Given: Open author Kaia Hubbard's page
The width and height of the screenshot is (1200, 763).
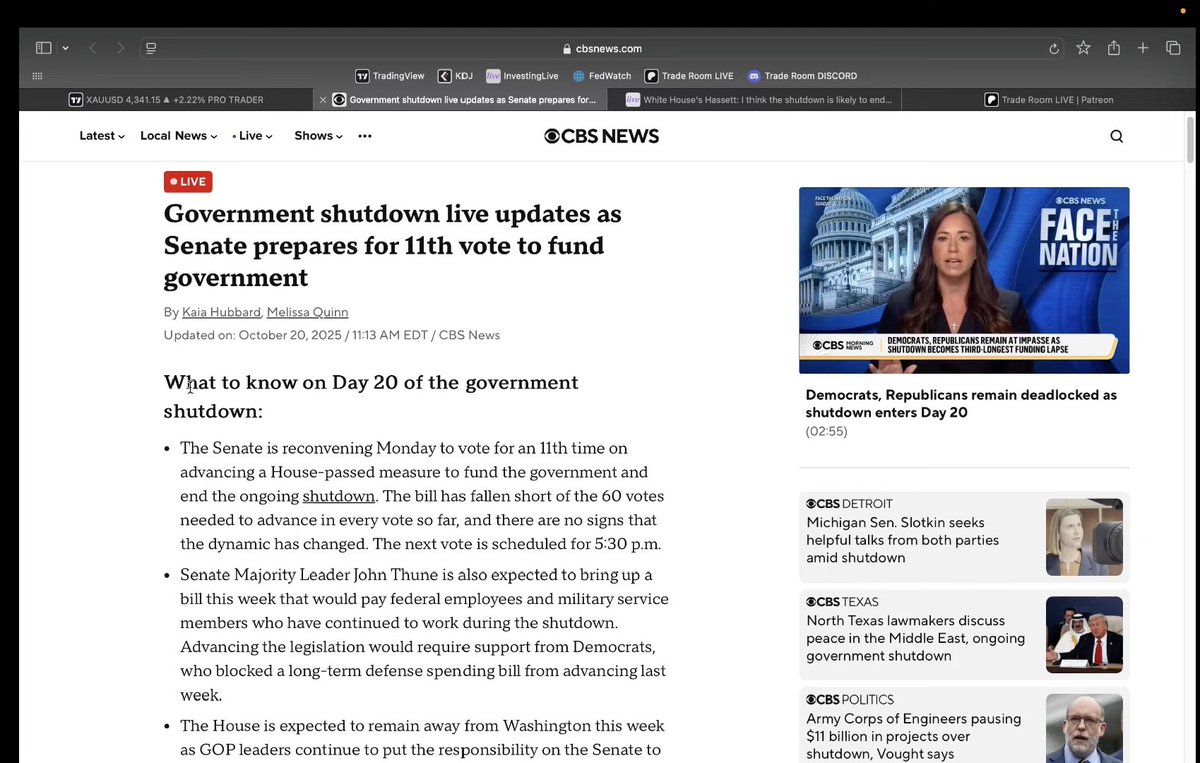Looking at the screenshot, I should [x=220, y=312].
